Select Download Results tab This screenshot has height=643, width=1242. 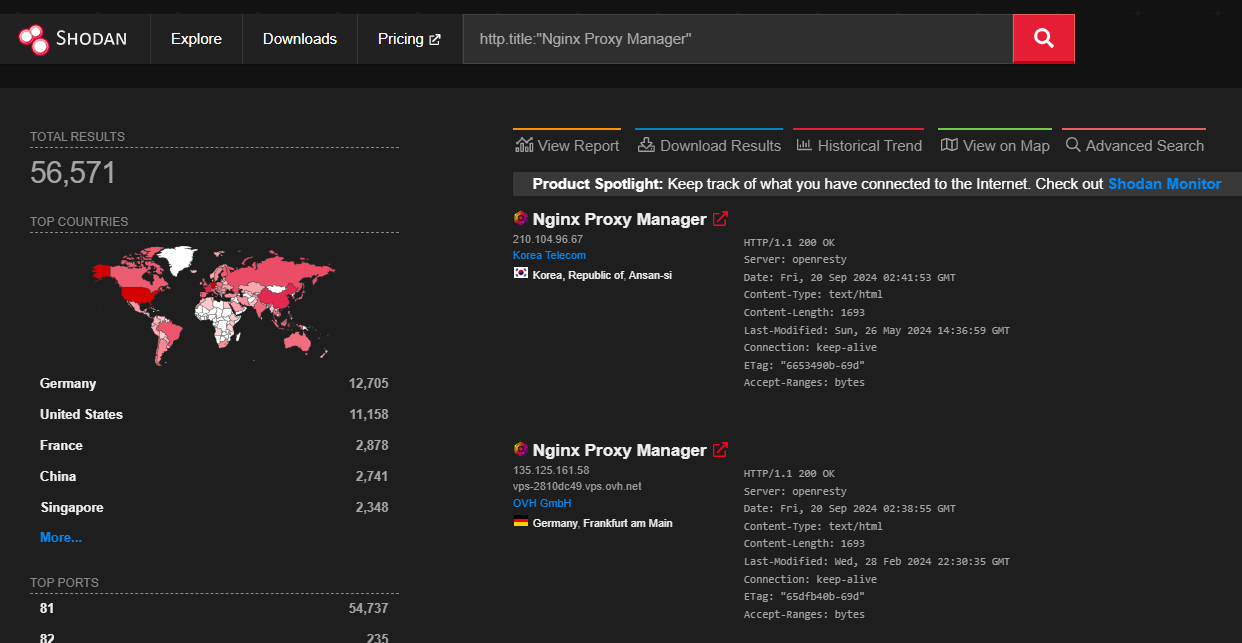point(708,145)
